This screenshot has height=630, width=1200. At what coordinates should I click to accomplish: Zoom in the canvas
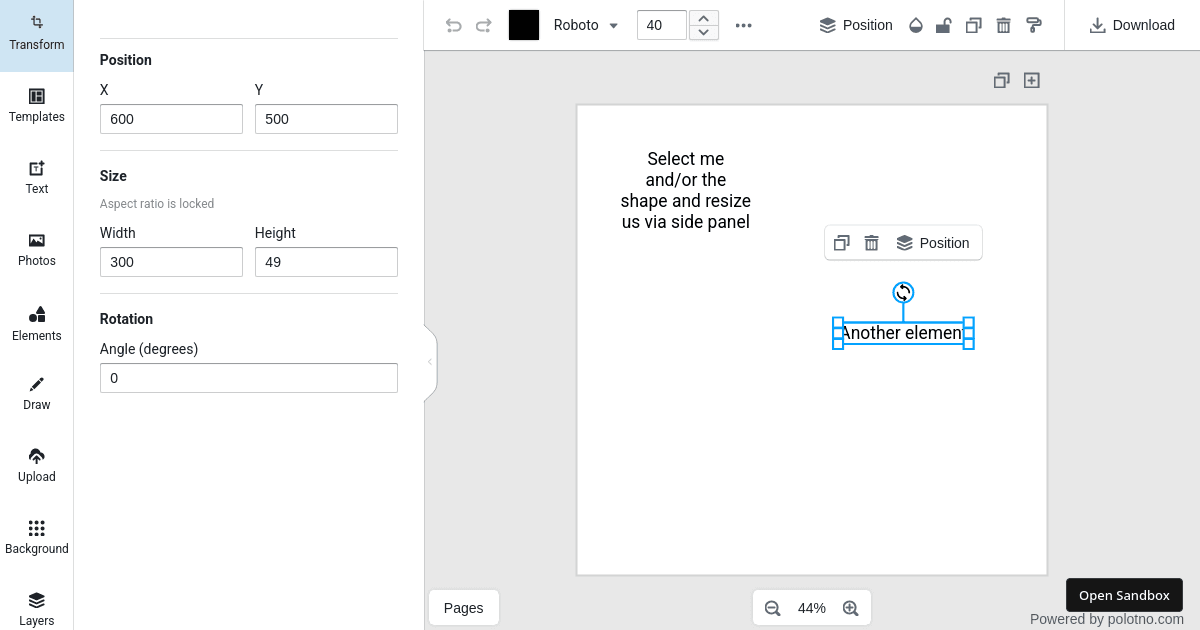click(x=851, y=608)
